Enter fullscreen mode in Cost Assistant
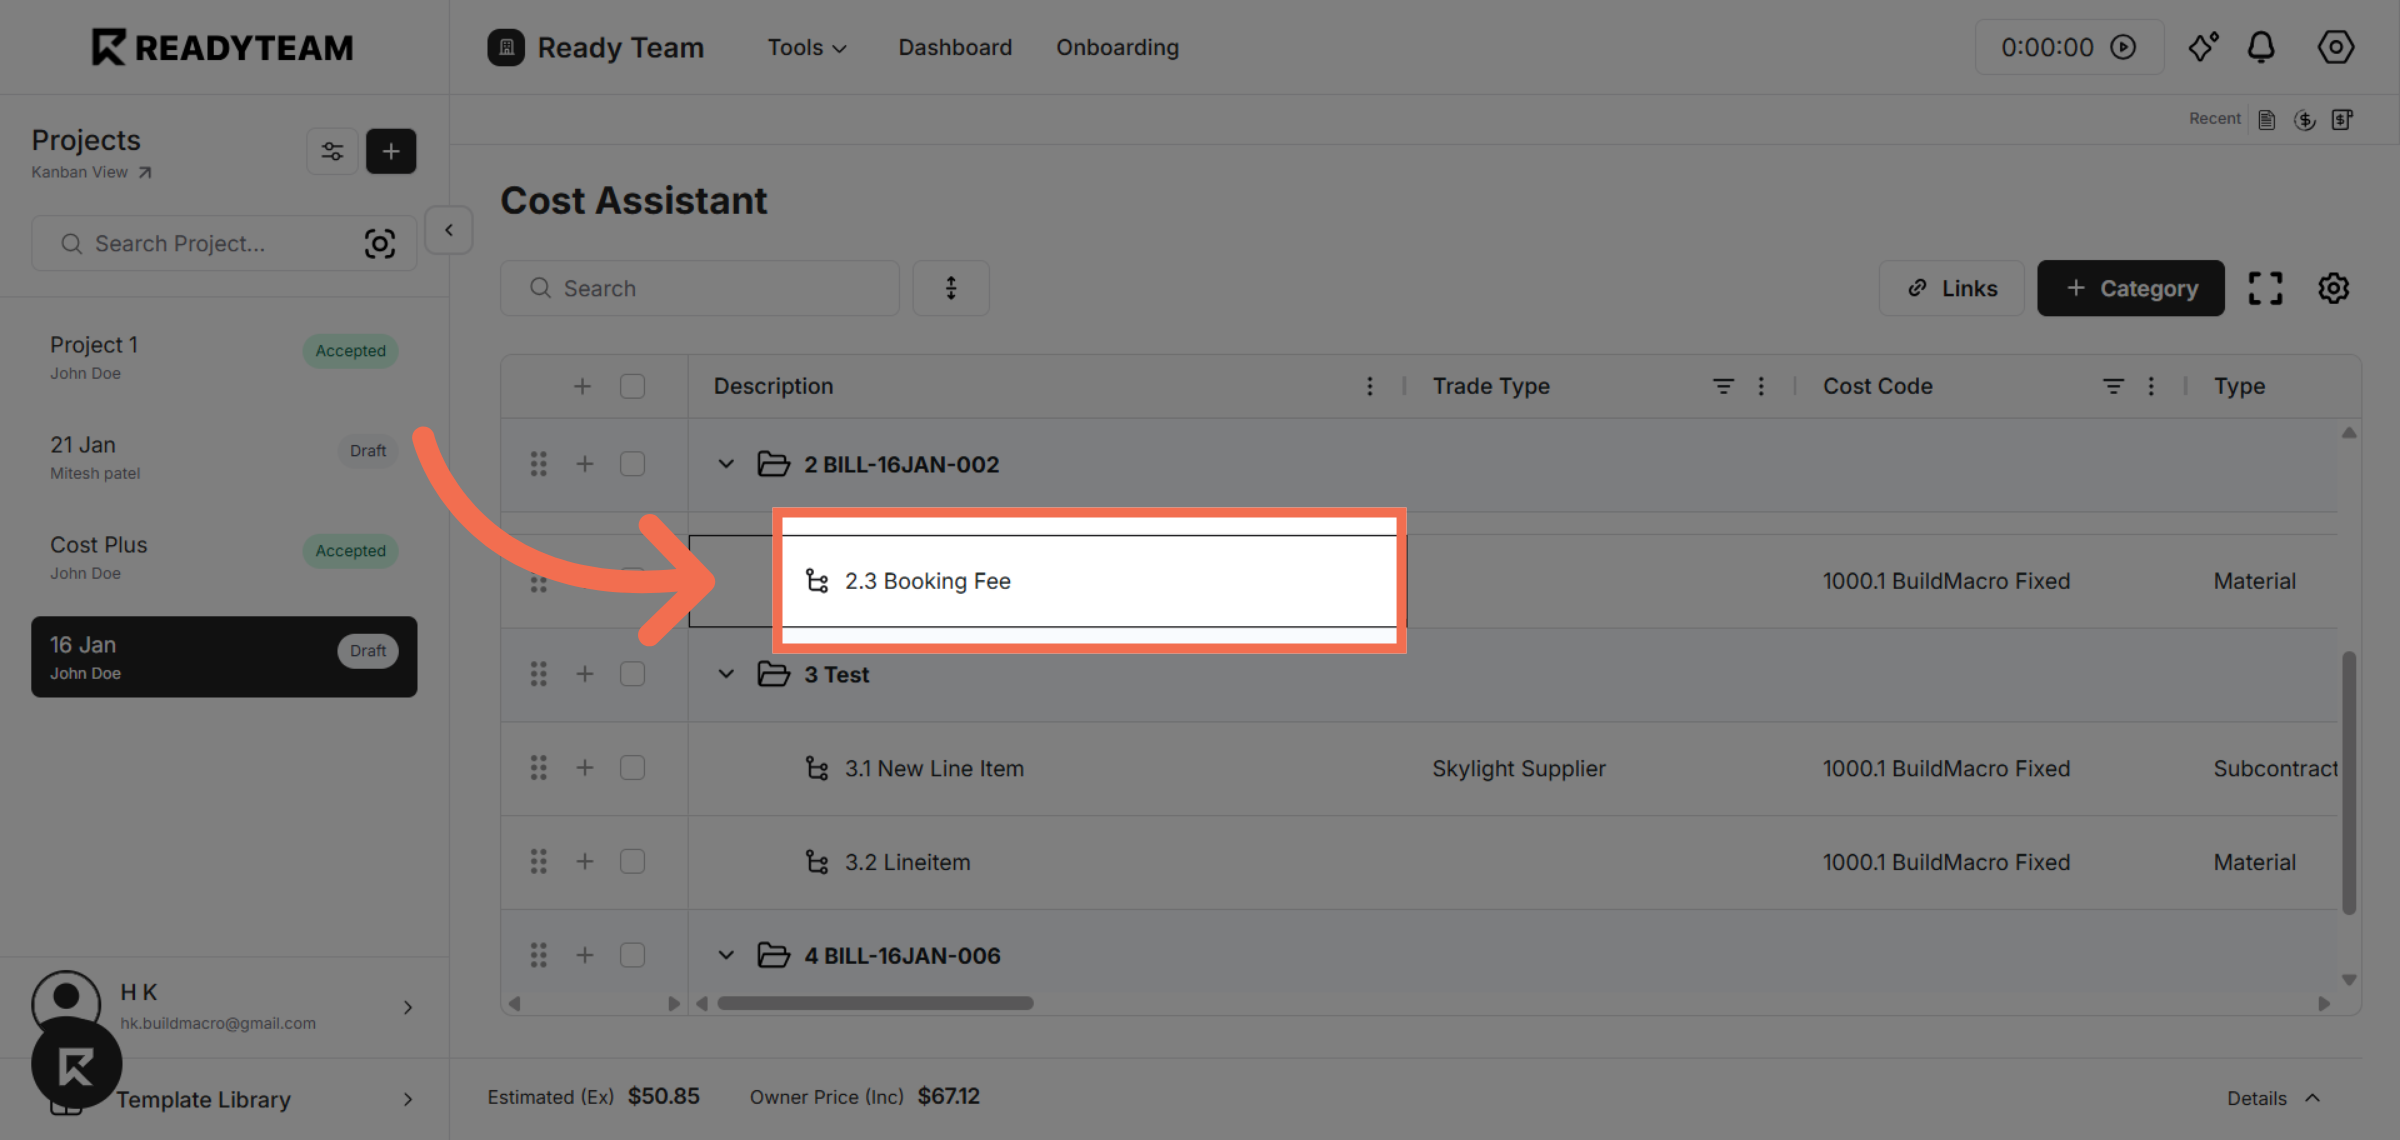The image size is (2400, 1140). 2265,288
